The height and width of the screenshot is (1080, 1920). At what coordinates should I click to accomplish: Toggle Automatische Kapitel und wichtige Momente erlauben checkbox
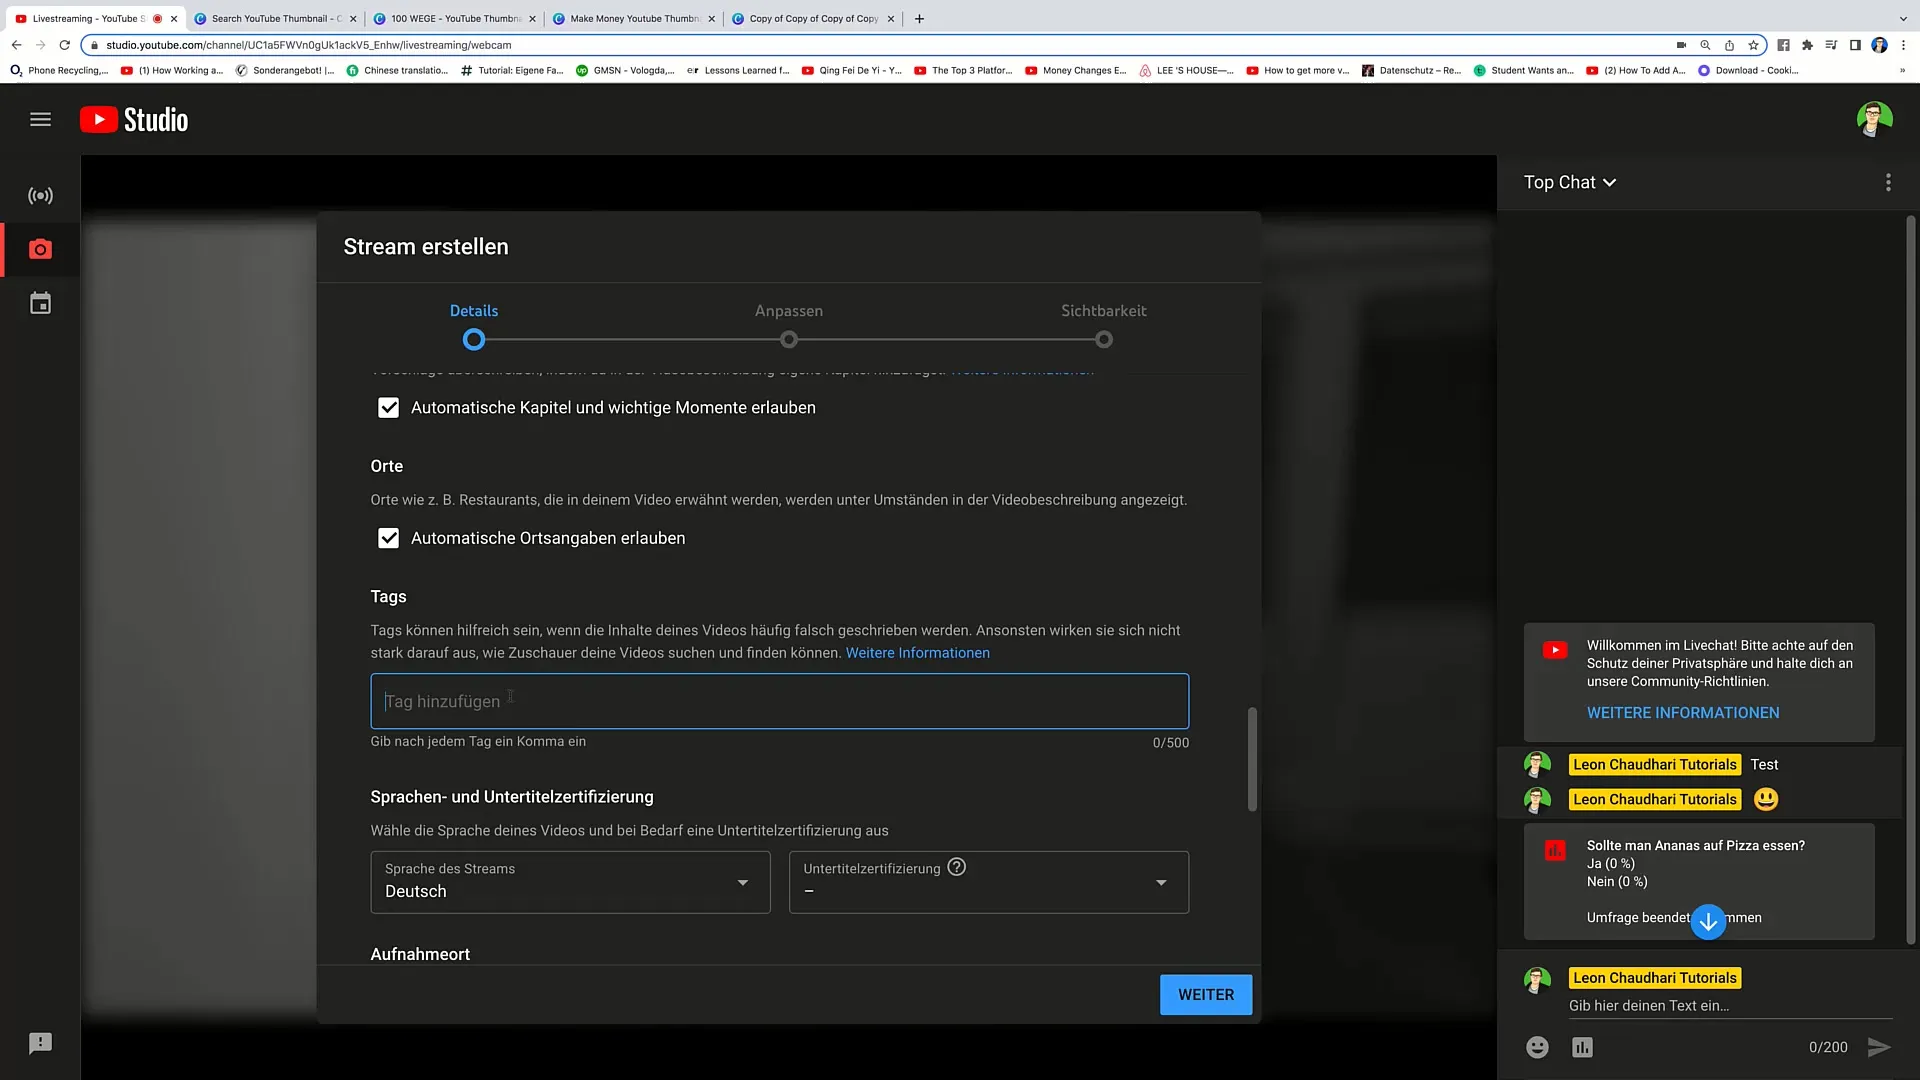coord(388,406)
